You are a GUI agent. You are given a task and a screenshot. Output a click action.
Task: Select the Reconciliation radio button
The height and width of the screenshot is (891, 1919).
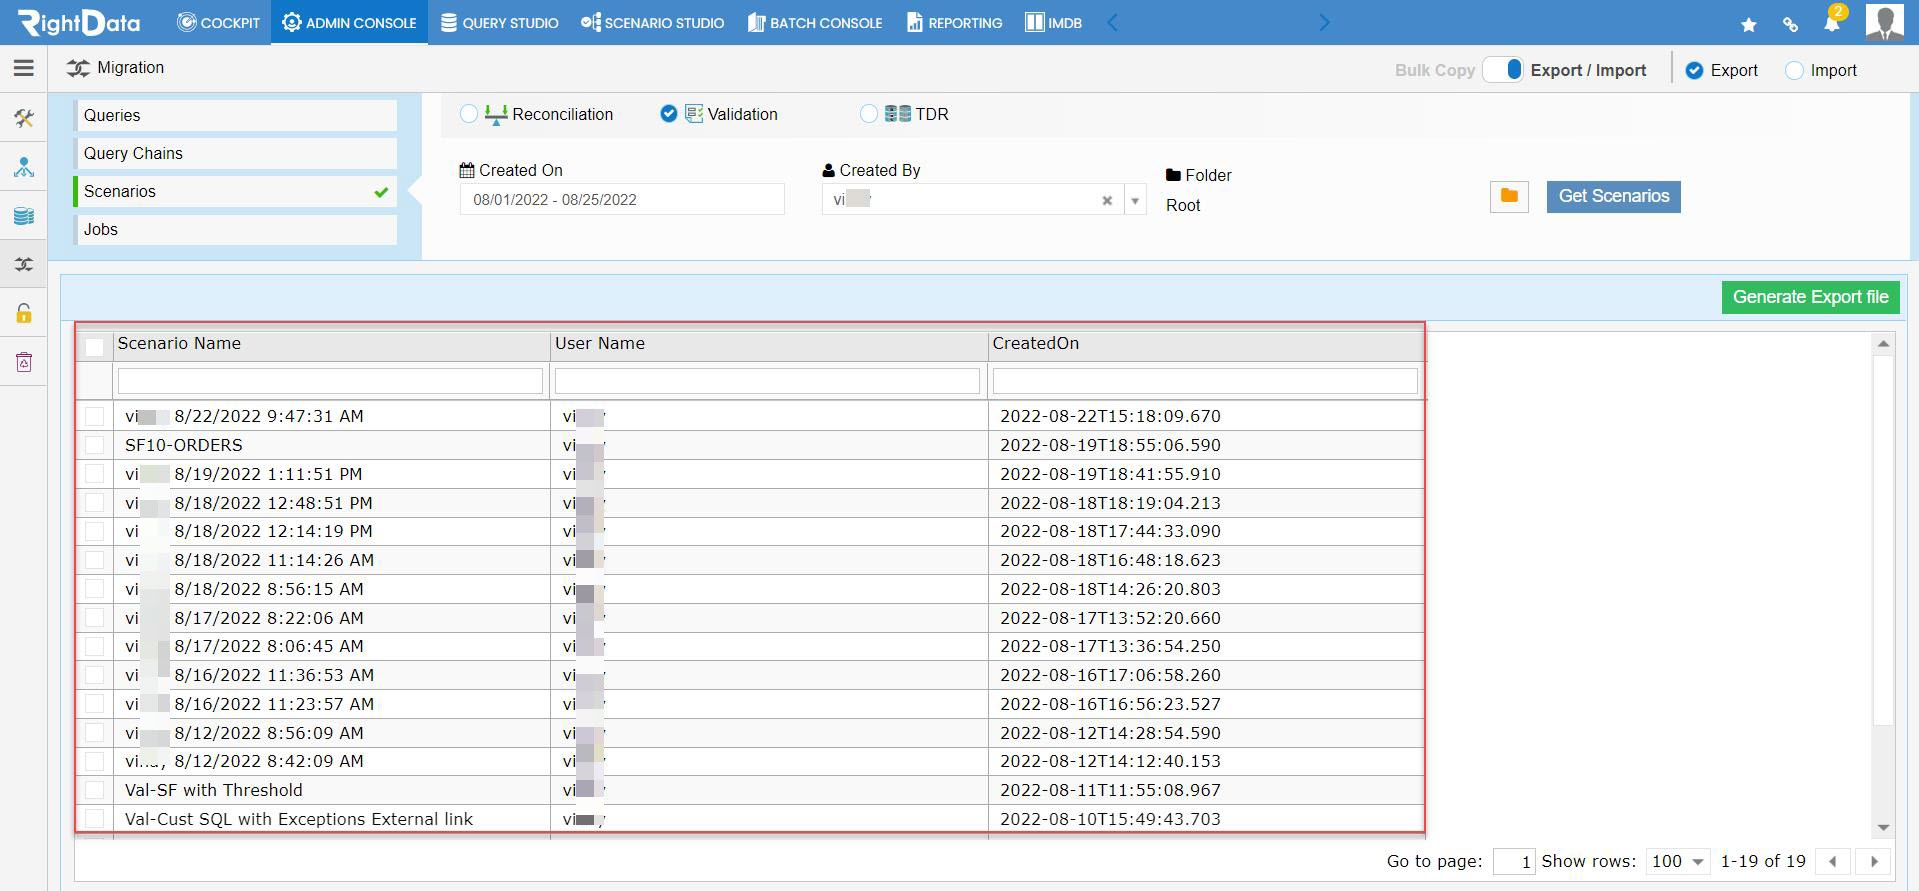coord(469,114)
